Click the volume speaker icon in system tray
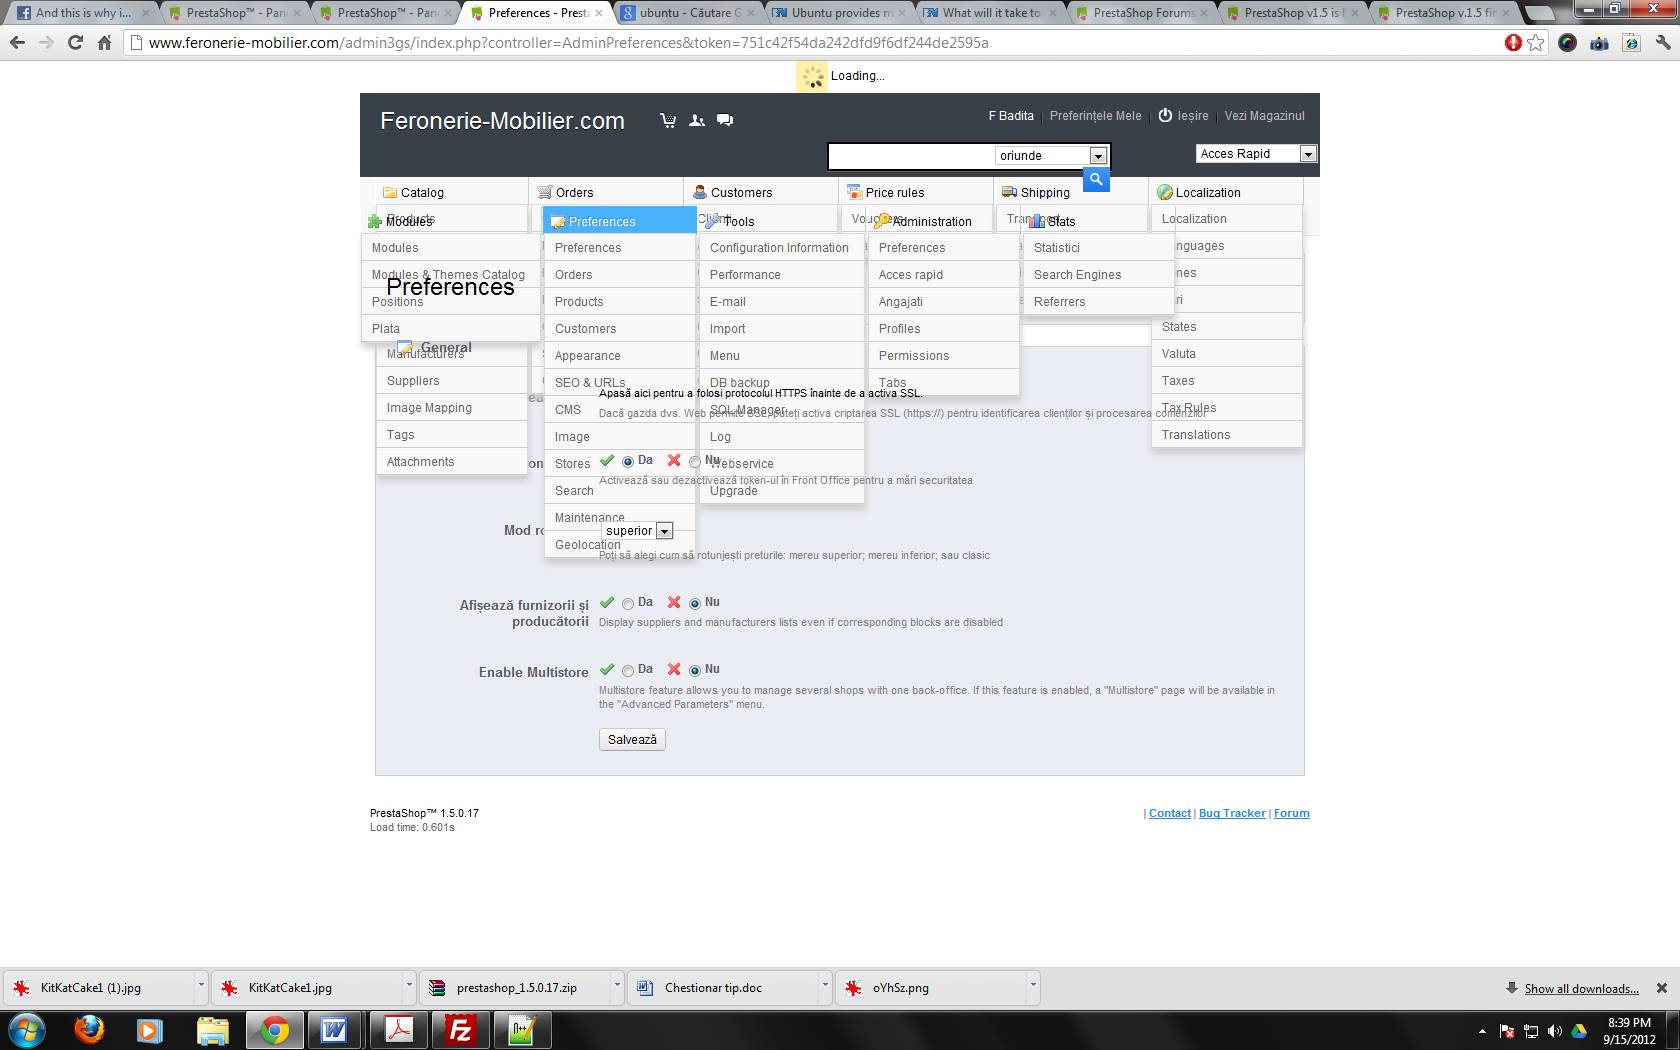Screen dimensions: 1680x1050 pos(1554,1031)
